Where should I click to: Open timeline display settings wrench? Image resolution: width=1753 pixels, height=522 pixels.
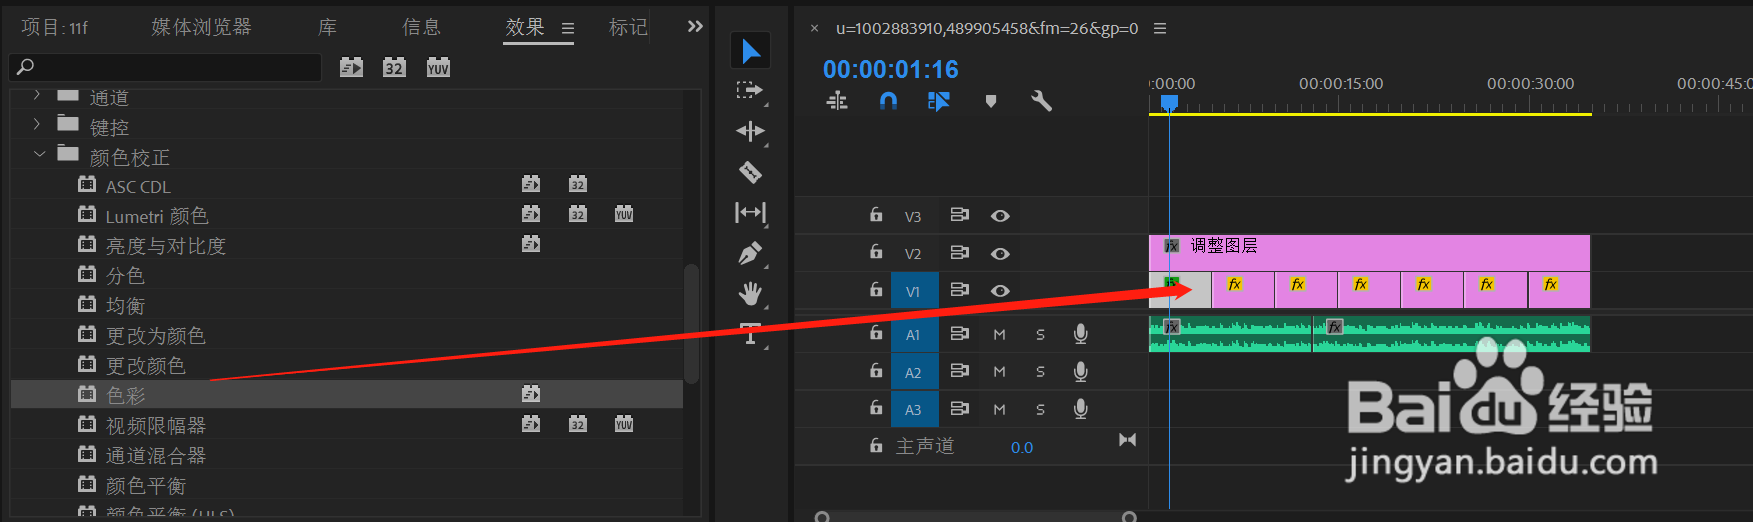pyautogui.click(x=1041, y=101)
